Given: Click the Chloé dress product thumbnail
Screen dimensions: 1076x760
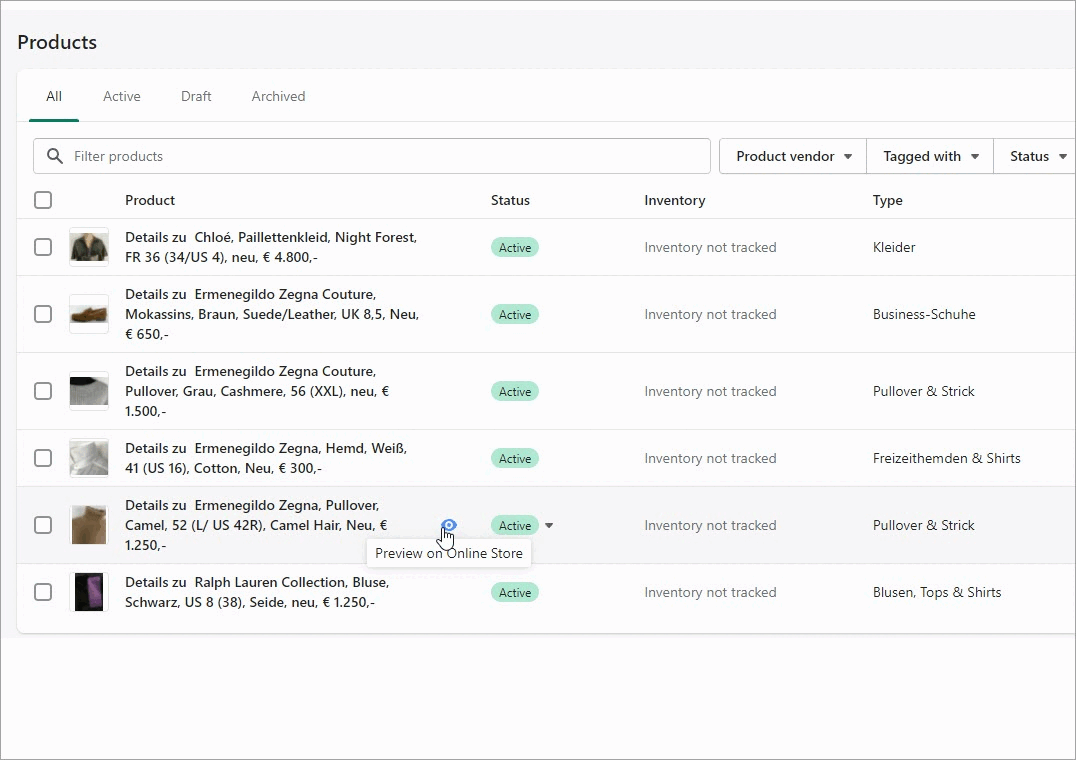Looking at the screenshot, I should [x=89, y=247].
